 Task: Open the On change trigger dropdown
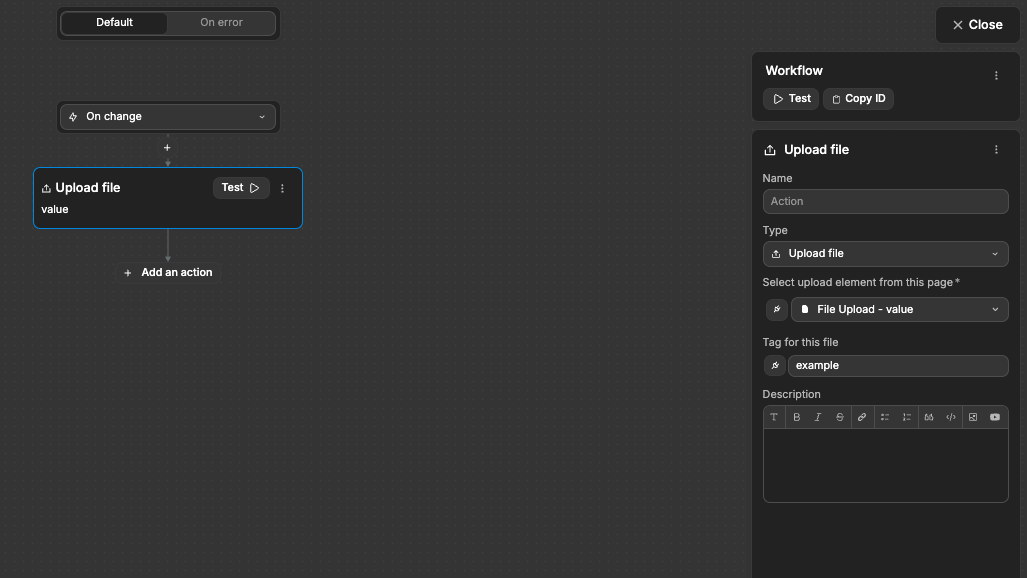coord(167,116)
